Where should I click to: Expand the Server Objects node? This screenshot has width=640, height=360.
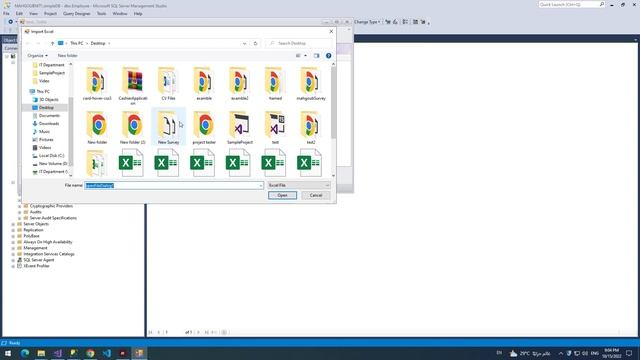[13, 224]
